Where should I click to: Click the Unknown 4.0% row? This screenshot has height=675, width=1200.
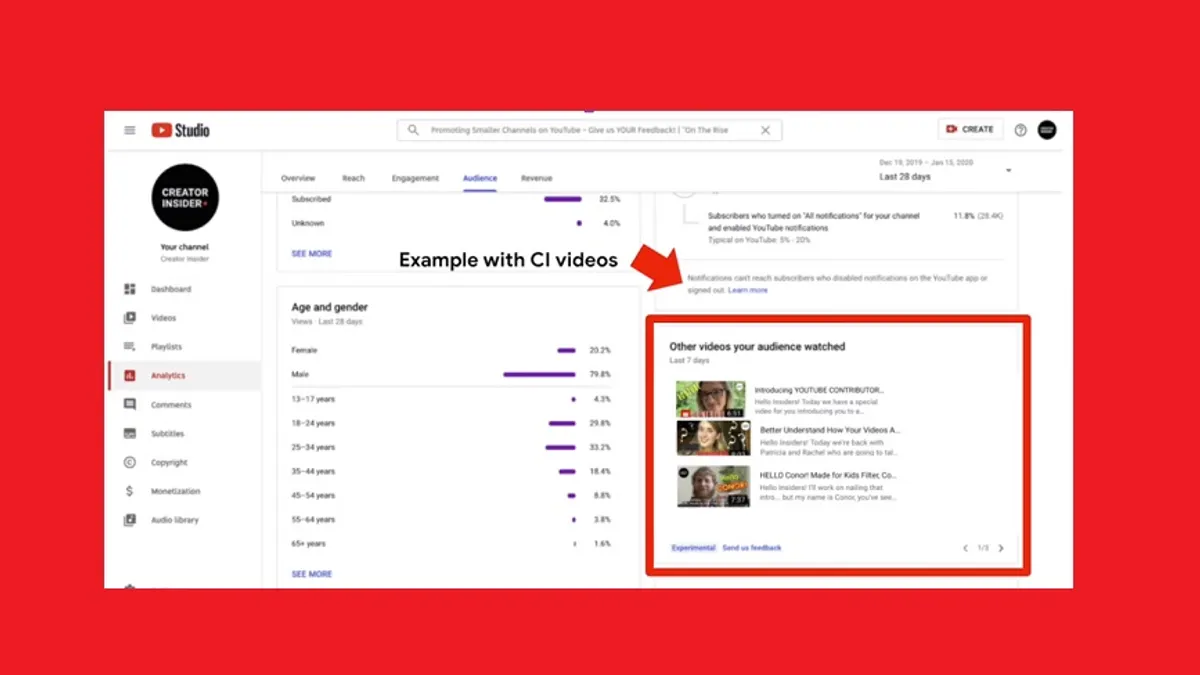point(455,223)
